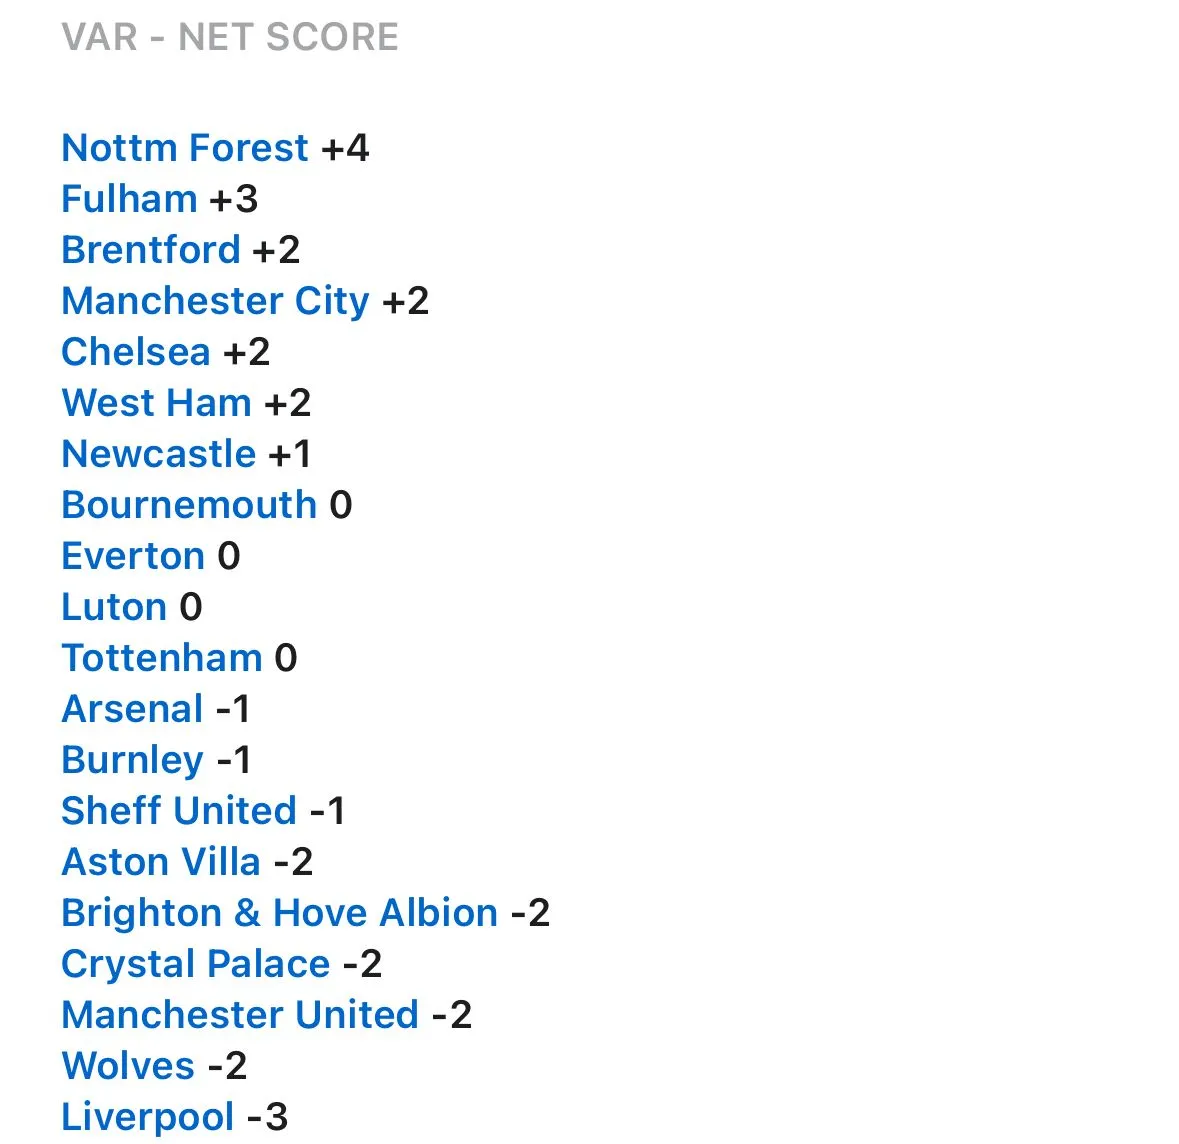Screen dimensions: 1179x1144
Task: Click the Sheff United link
Action: coord(179,811)
